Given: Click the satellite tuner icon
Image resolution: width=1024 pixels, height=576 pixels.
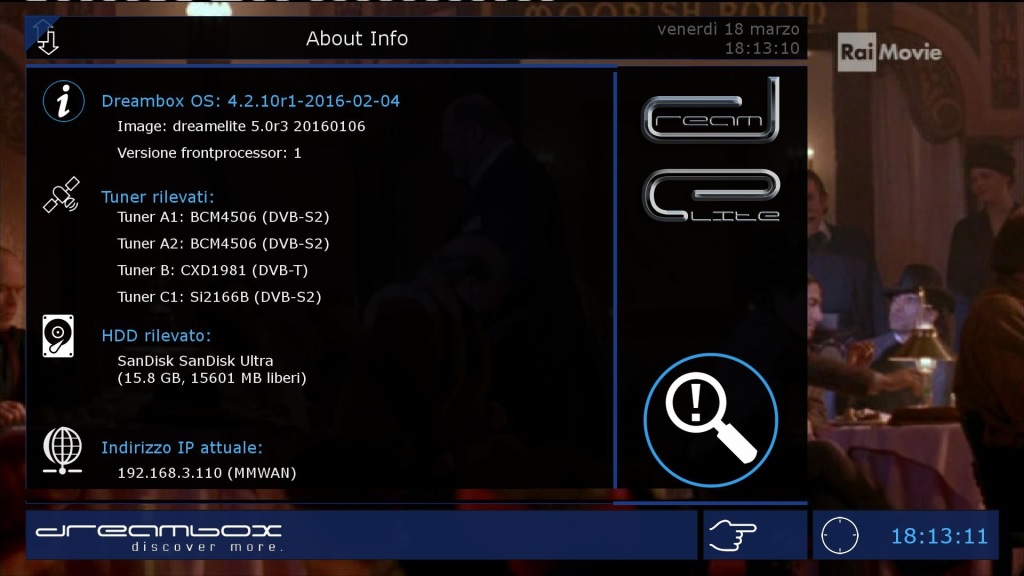Looking at the screenshot, I should point(61,195).
